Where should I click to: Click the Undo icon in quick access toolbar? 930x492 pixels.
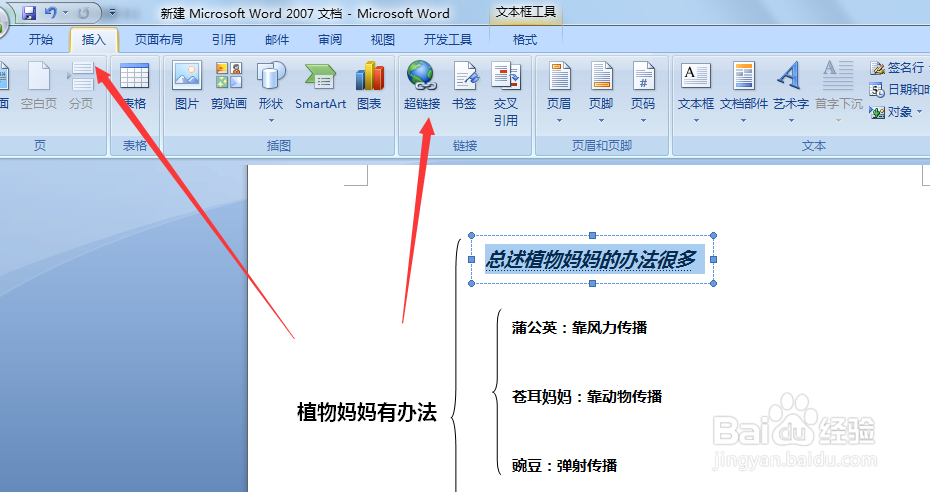(51, 12)
